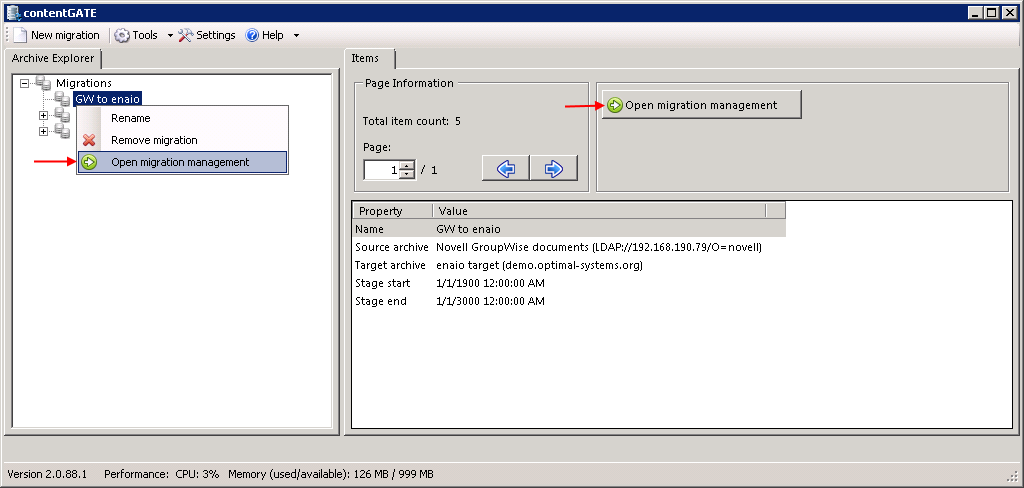
Task: Click the Property column header
Action: point(392,211)
